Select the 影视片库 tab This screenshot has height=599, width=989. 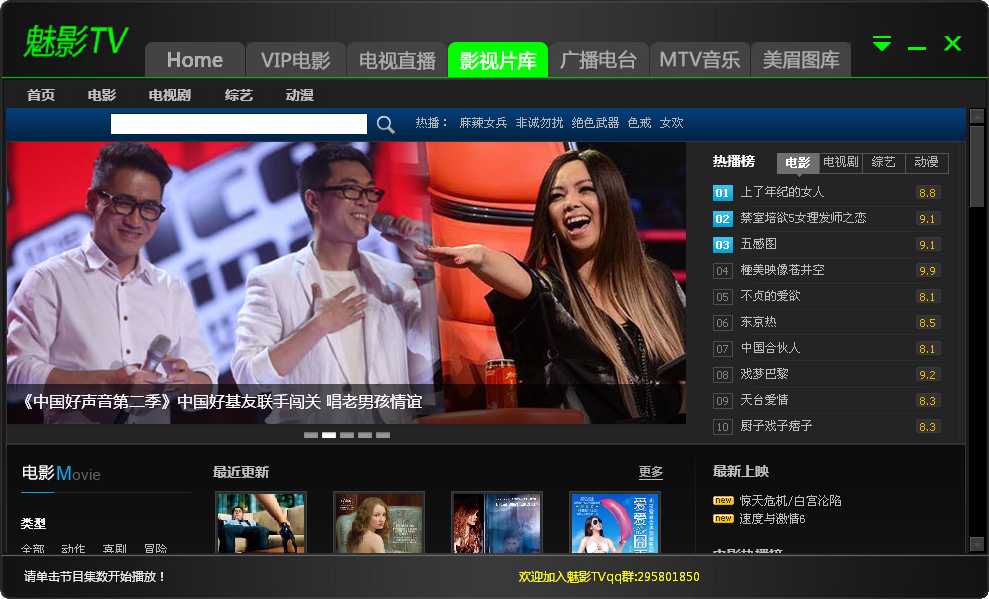pos(498,60)
